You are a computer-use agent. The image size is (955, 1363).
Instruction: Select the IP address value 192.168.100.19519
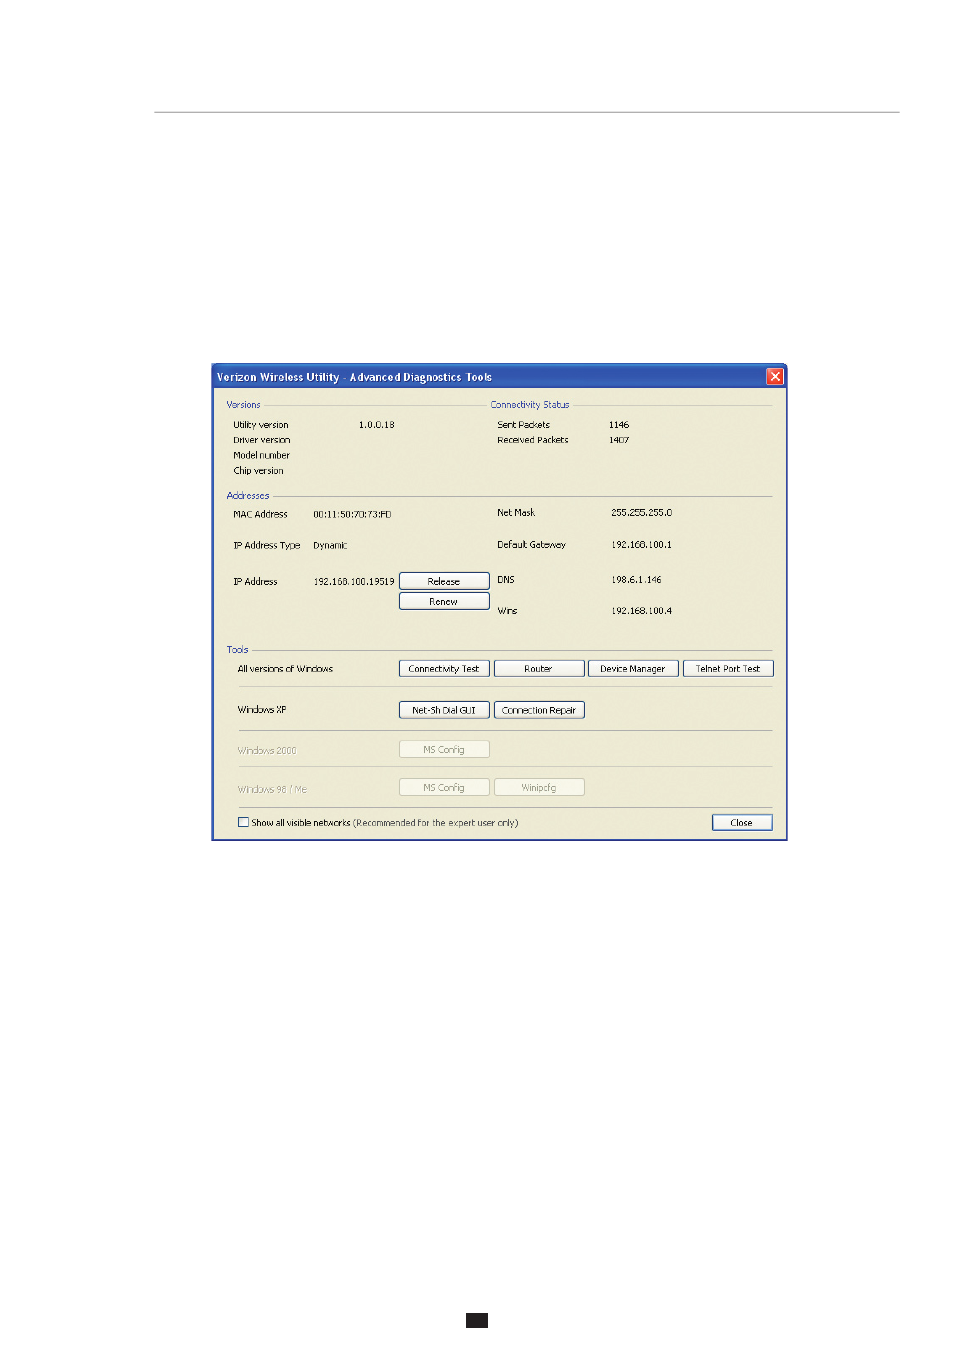[x=354, y=581]
